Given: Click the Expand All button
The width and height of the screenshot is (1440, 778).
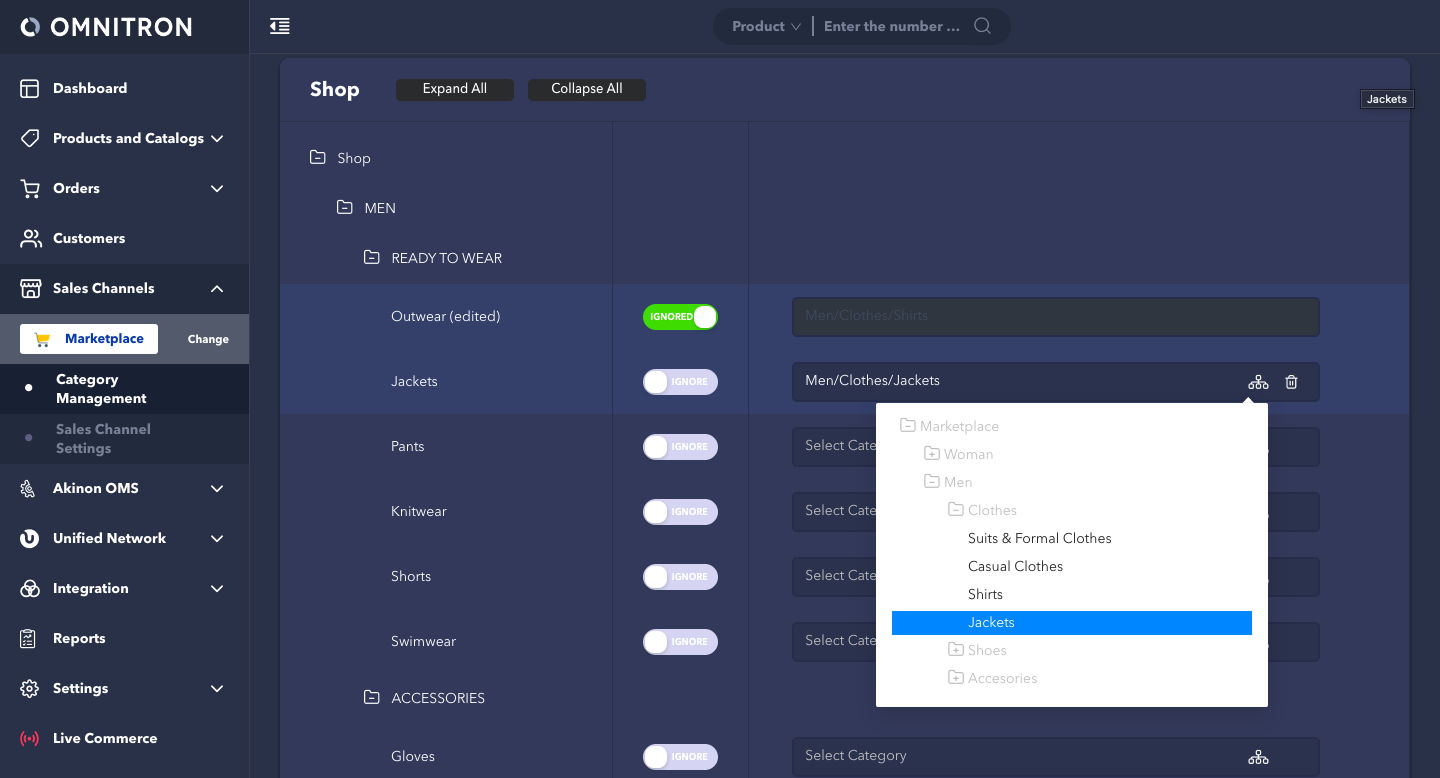Looking at the screenshot, I should [455, 89].
